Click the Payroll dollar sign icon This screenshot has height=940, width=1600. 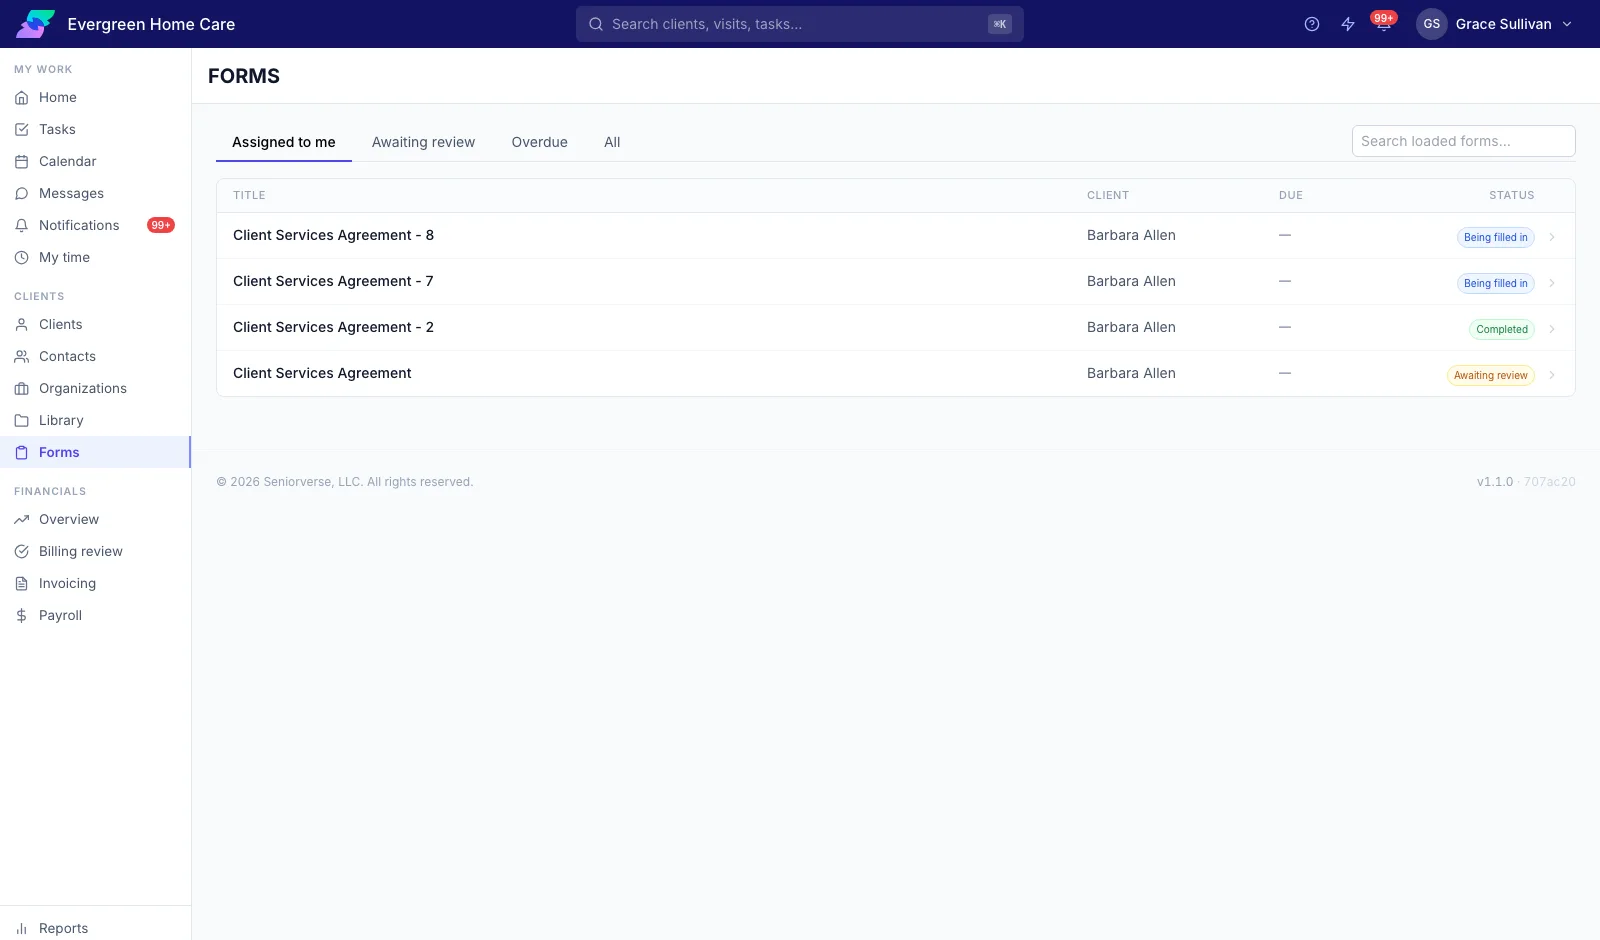click(x=21, y=616)
